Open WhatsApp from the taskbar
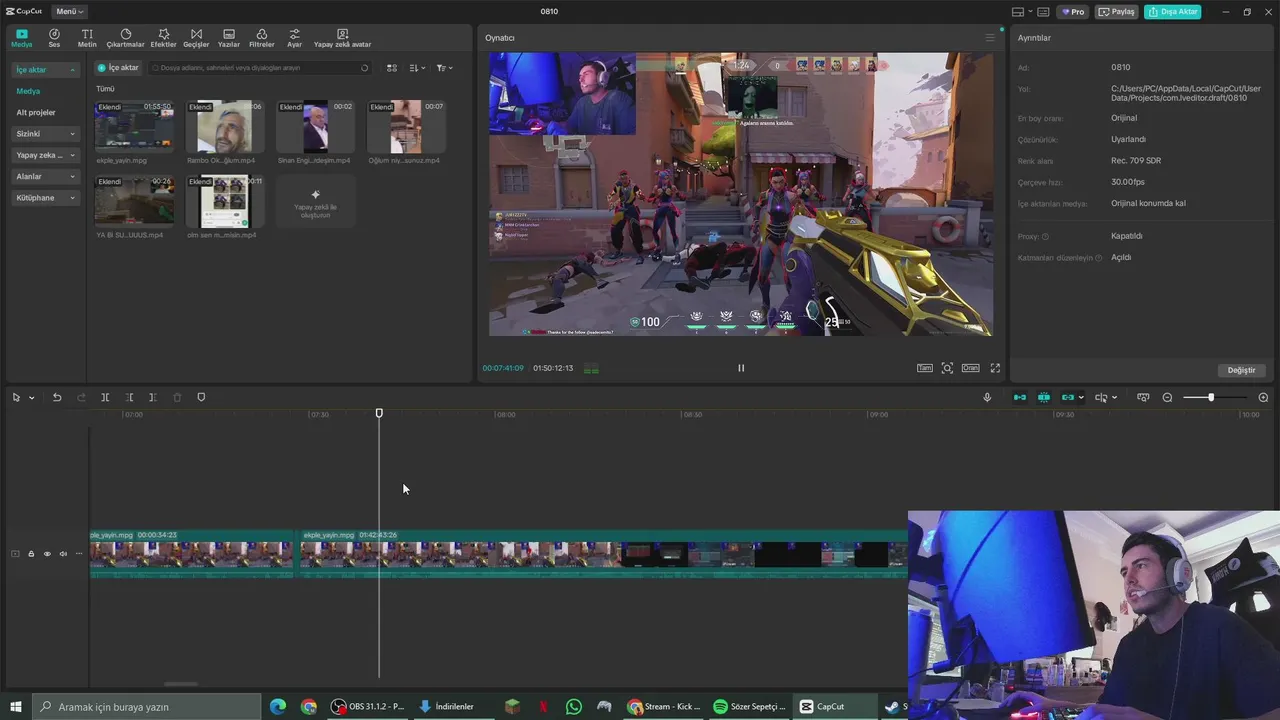This screenshot has width=1280, height=720. tap(573, 707)
